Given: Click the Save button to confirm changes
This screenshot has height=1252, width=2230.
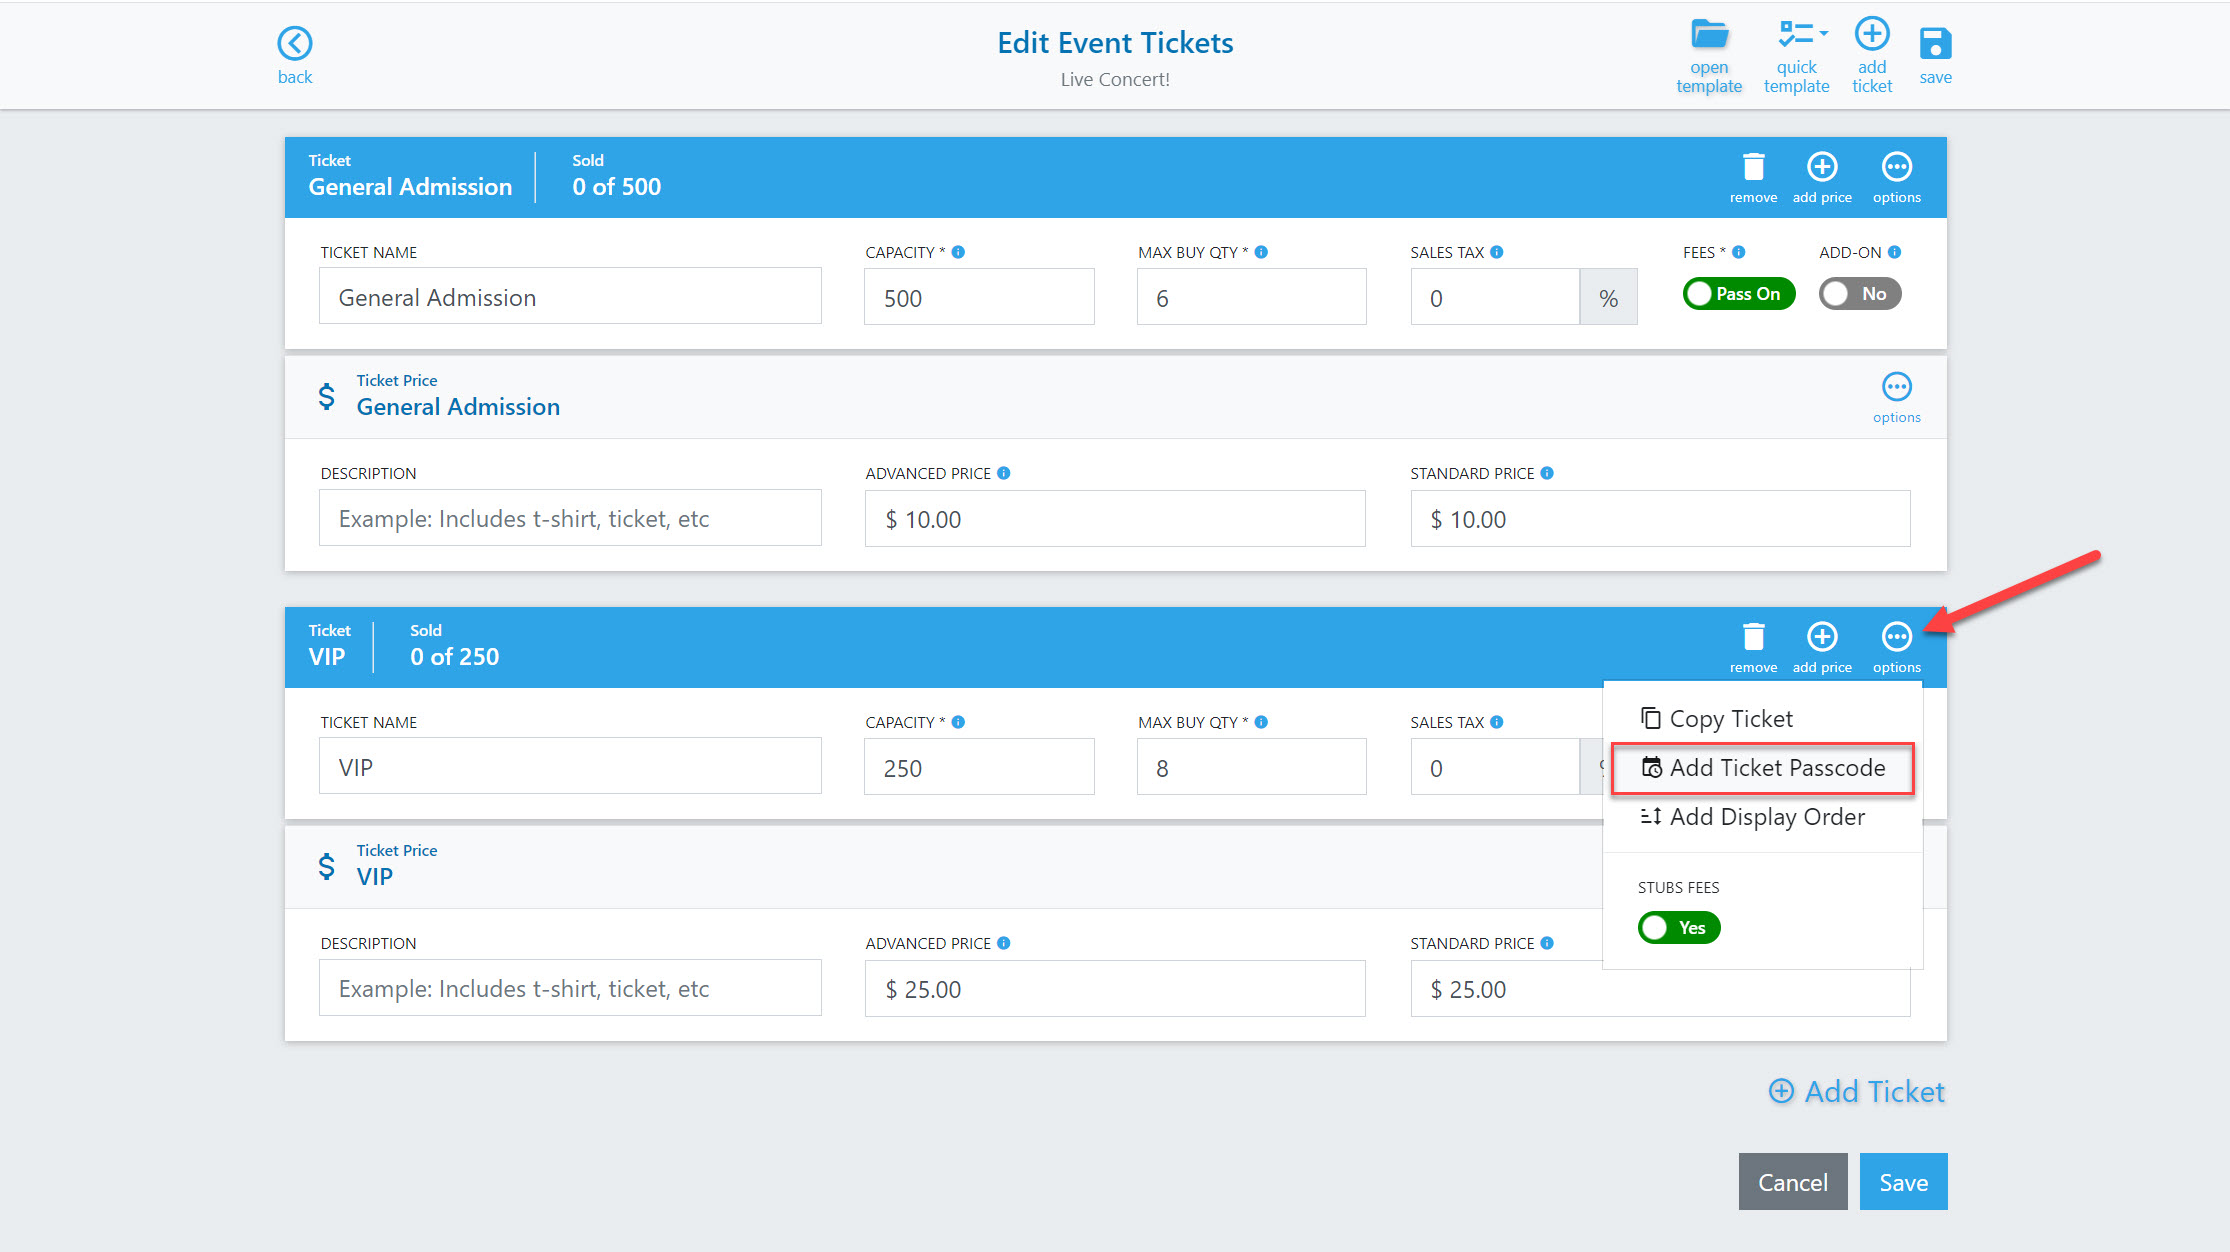Looking at the screenshot, I should pyautogui.click(x=1904, y=1182).
